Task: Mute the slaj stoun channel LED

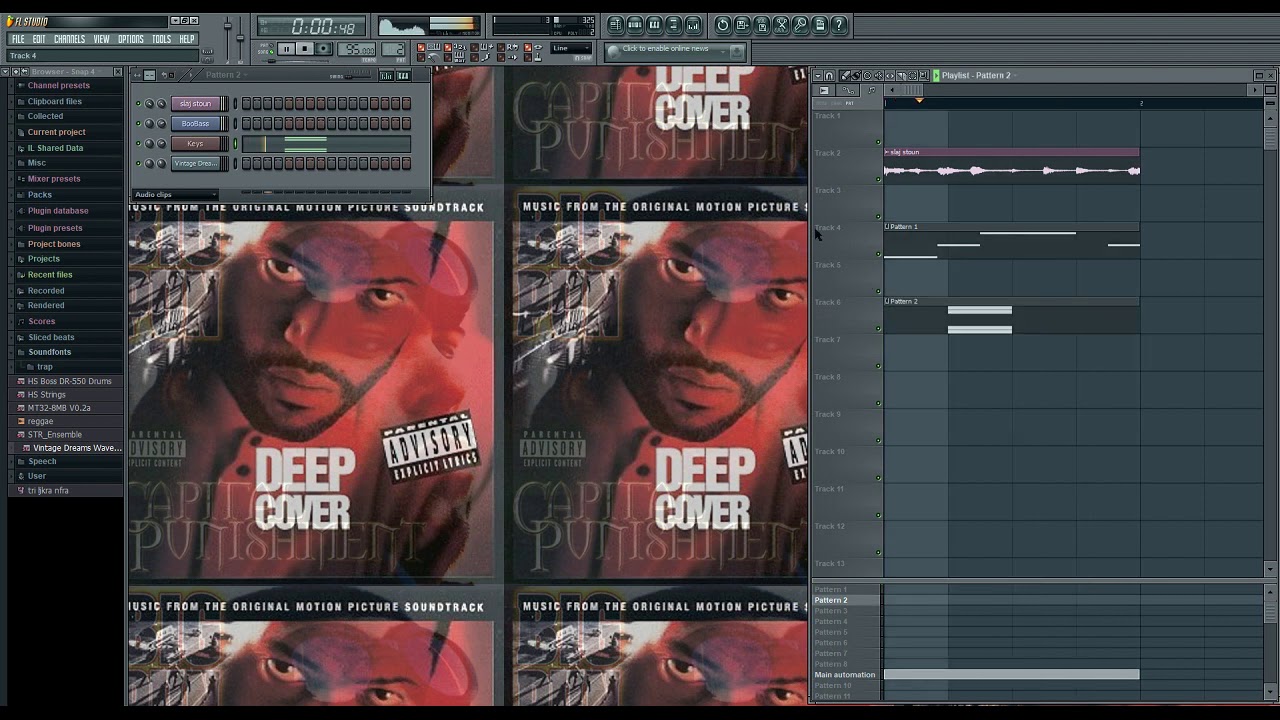Action: click(x=138, y=103)
